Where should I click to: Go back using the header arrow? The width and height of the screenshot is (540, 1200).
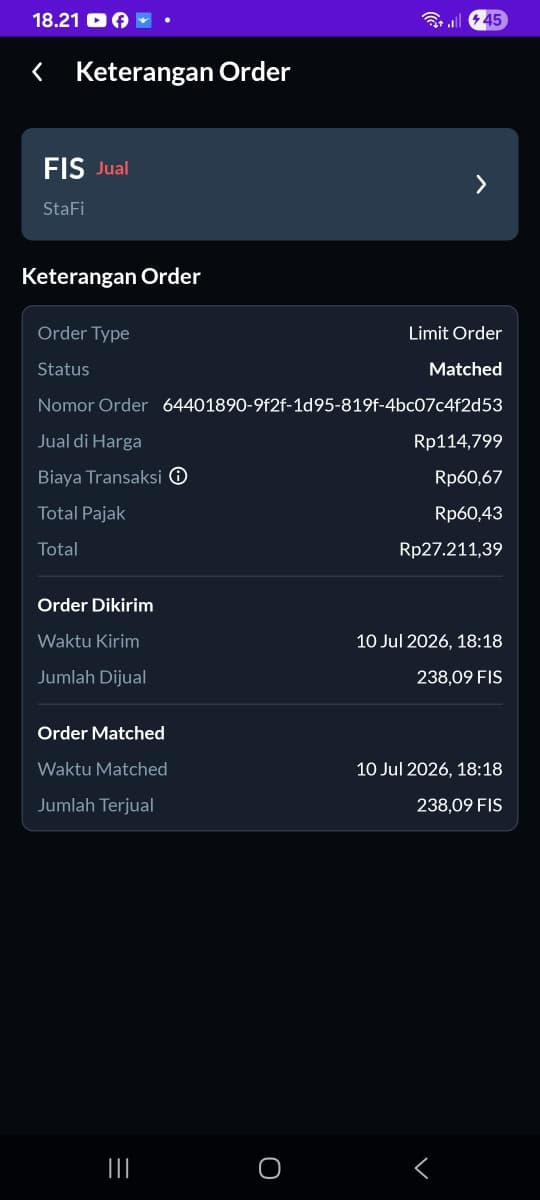point(37,72)
